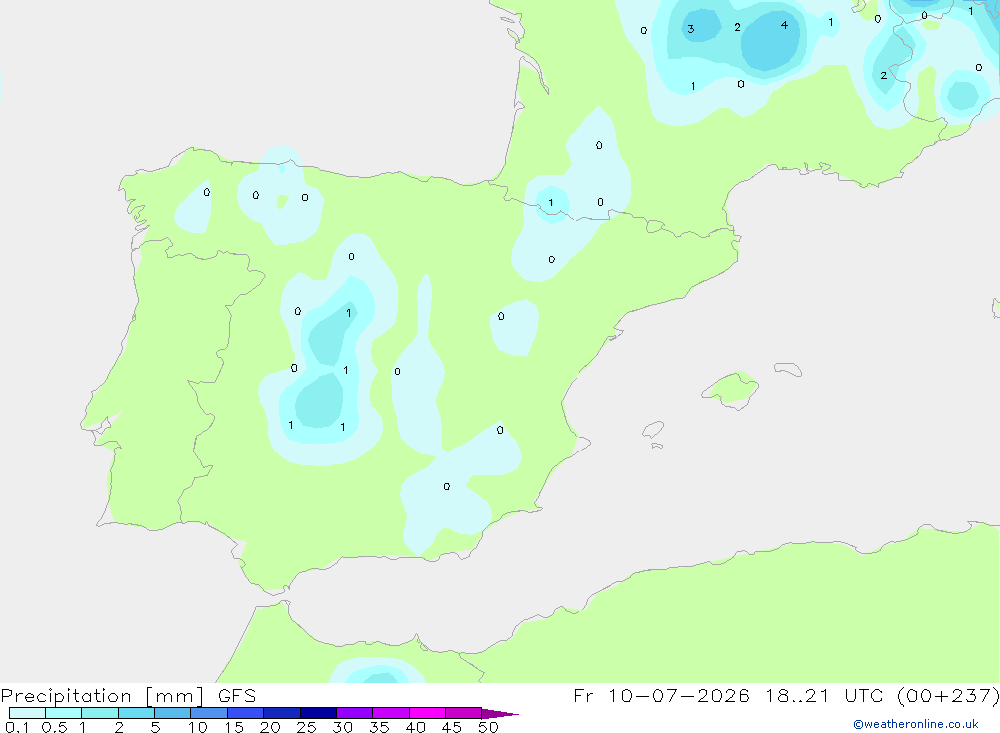The height and width of the screenshot is (733, 1000).
Task: Click the 'Precipitation [mm]' title text
Action: coord(102,696)
